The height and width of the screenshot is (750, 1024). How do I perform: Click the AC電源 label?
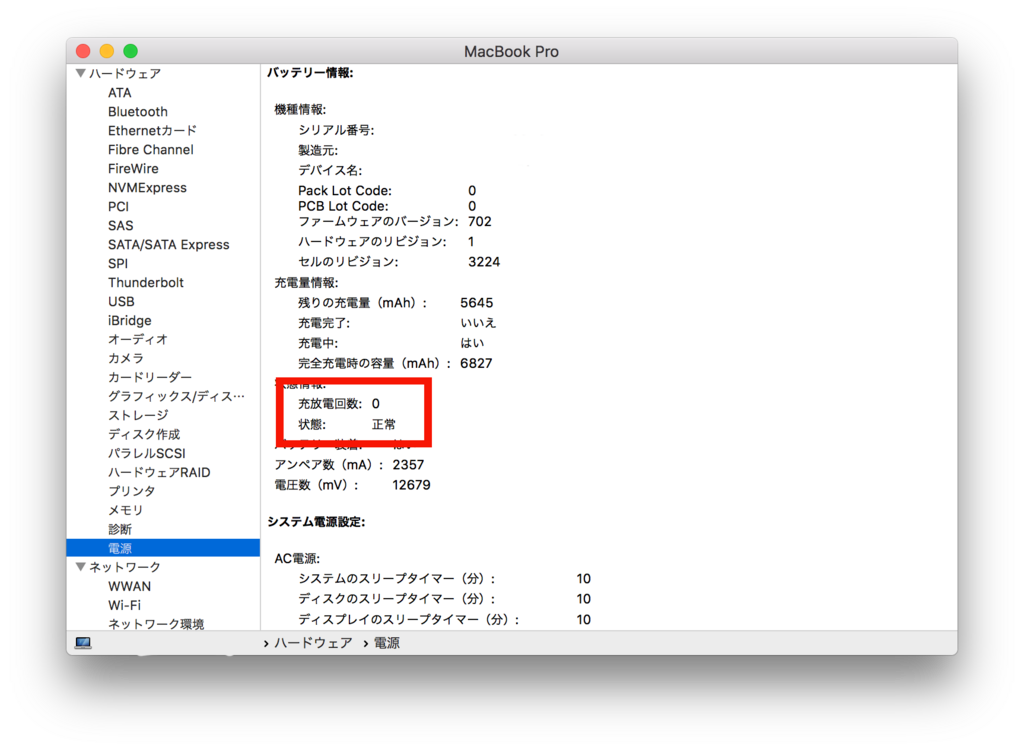click(297, 559)
